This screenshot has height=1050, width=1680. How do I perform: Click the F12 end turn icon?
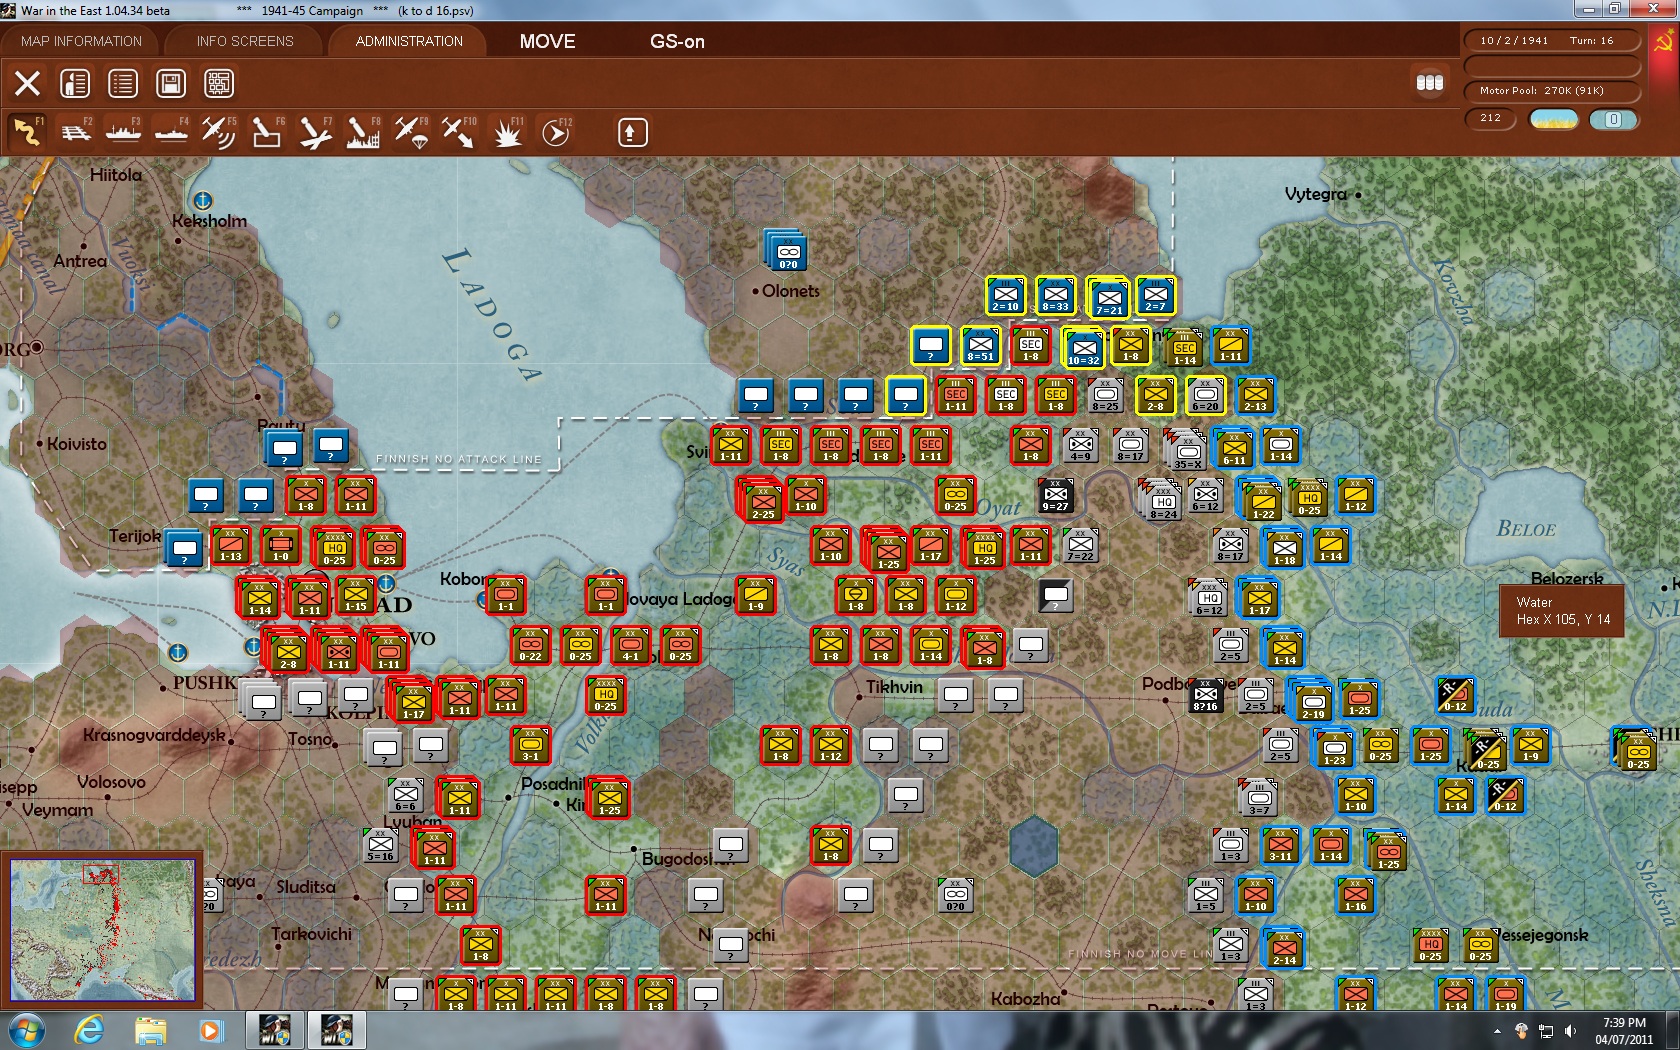(555, 131)
